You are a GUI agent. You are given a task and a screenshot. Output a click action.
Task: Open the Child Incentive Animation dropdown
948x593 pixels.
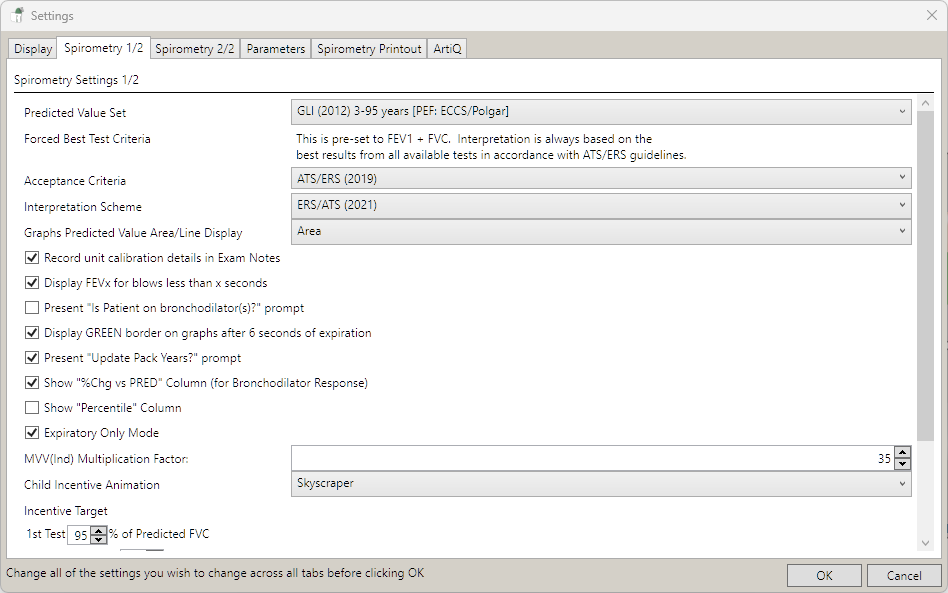[x=600, y=483]
